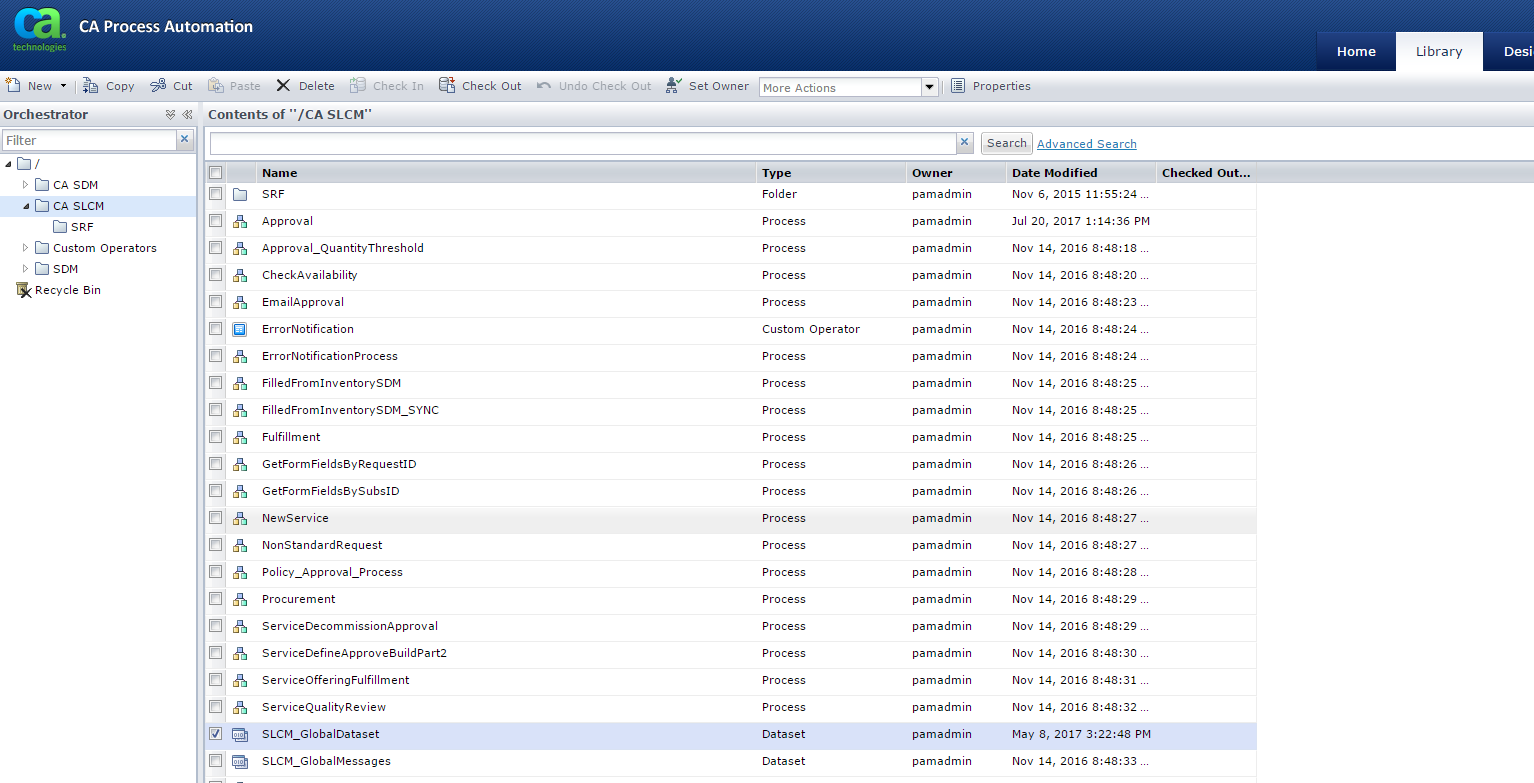
Task: Click the CA Technologies logo
Action: tap(40, 31)
